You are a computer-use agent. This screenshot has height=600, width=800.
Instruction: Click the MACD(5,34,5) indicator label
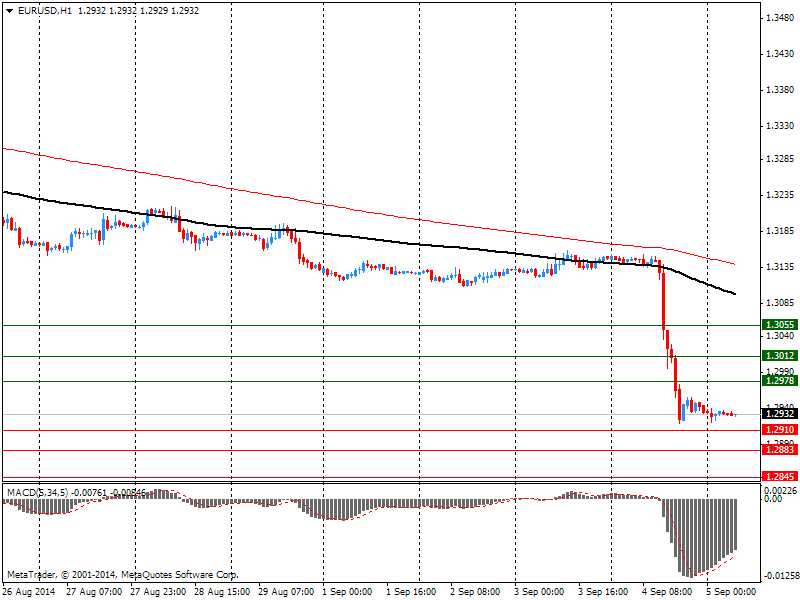click(37, 493)
